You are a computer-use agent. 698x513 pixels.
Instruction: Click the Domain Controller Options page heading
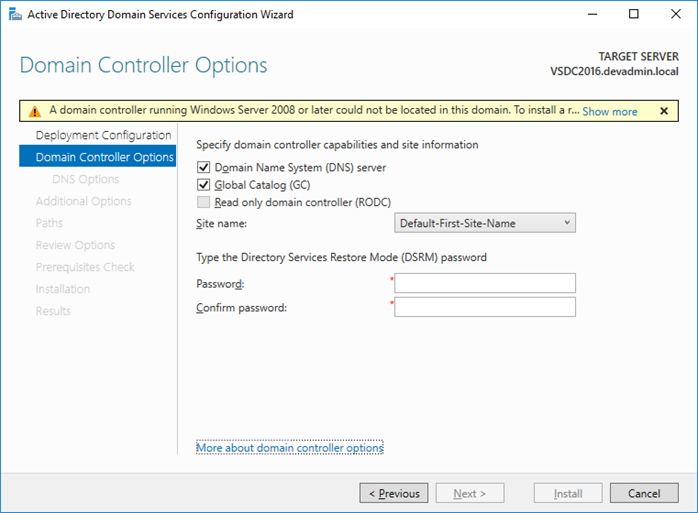[143, 65]
